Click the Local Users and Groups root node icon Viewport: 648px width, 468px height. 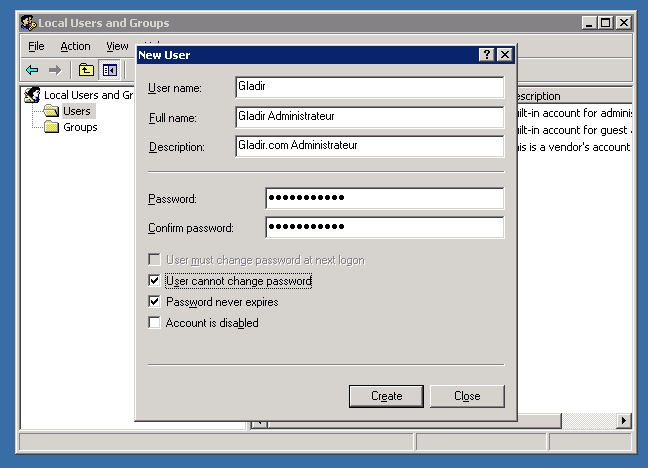point(32,95)
